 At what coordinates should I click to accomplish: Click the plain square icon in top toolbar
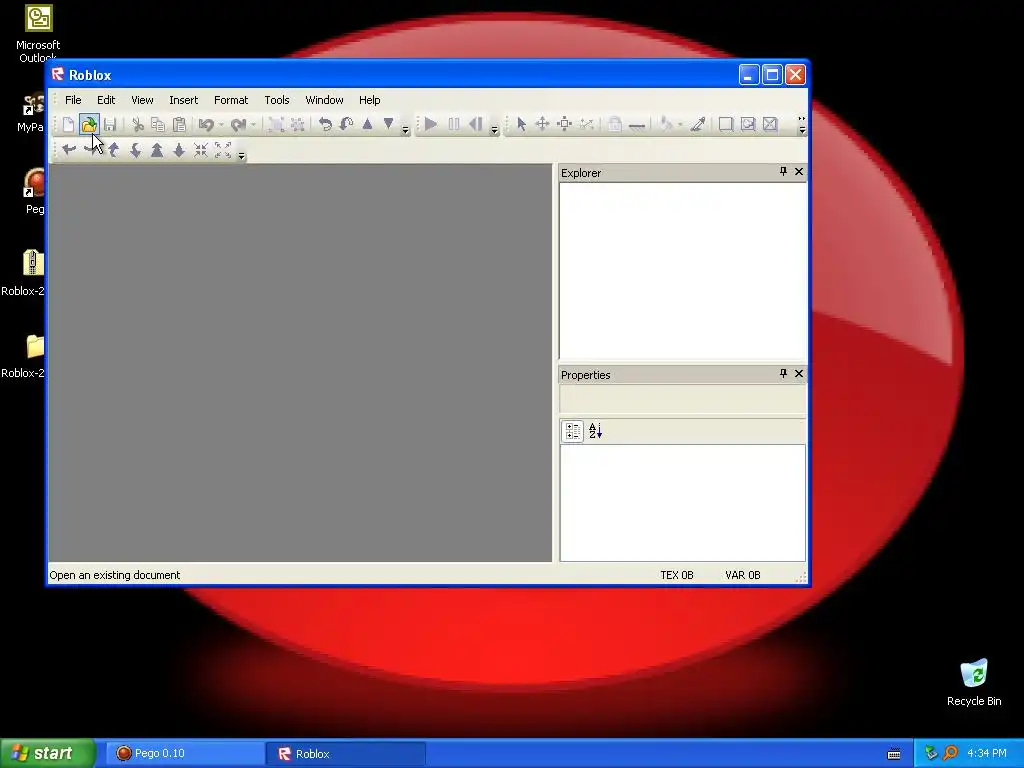(x=726, y=124)
